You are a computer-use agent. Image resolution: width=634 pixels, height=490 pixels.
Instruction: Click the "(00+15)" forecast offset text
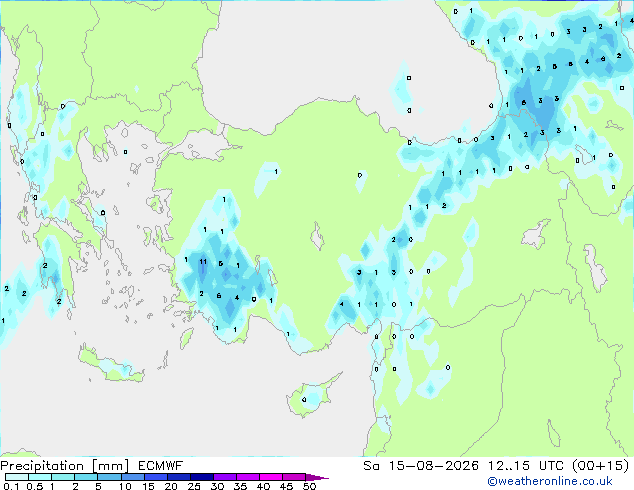pyautogui.click(x=601, y=466)
